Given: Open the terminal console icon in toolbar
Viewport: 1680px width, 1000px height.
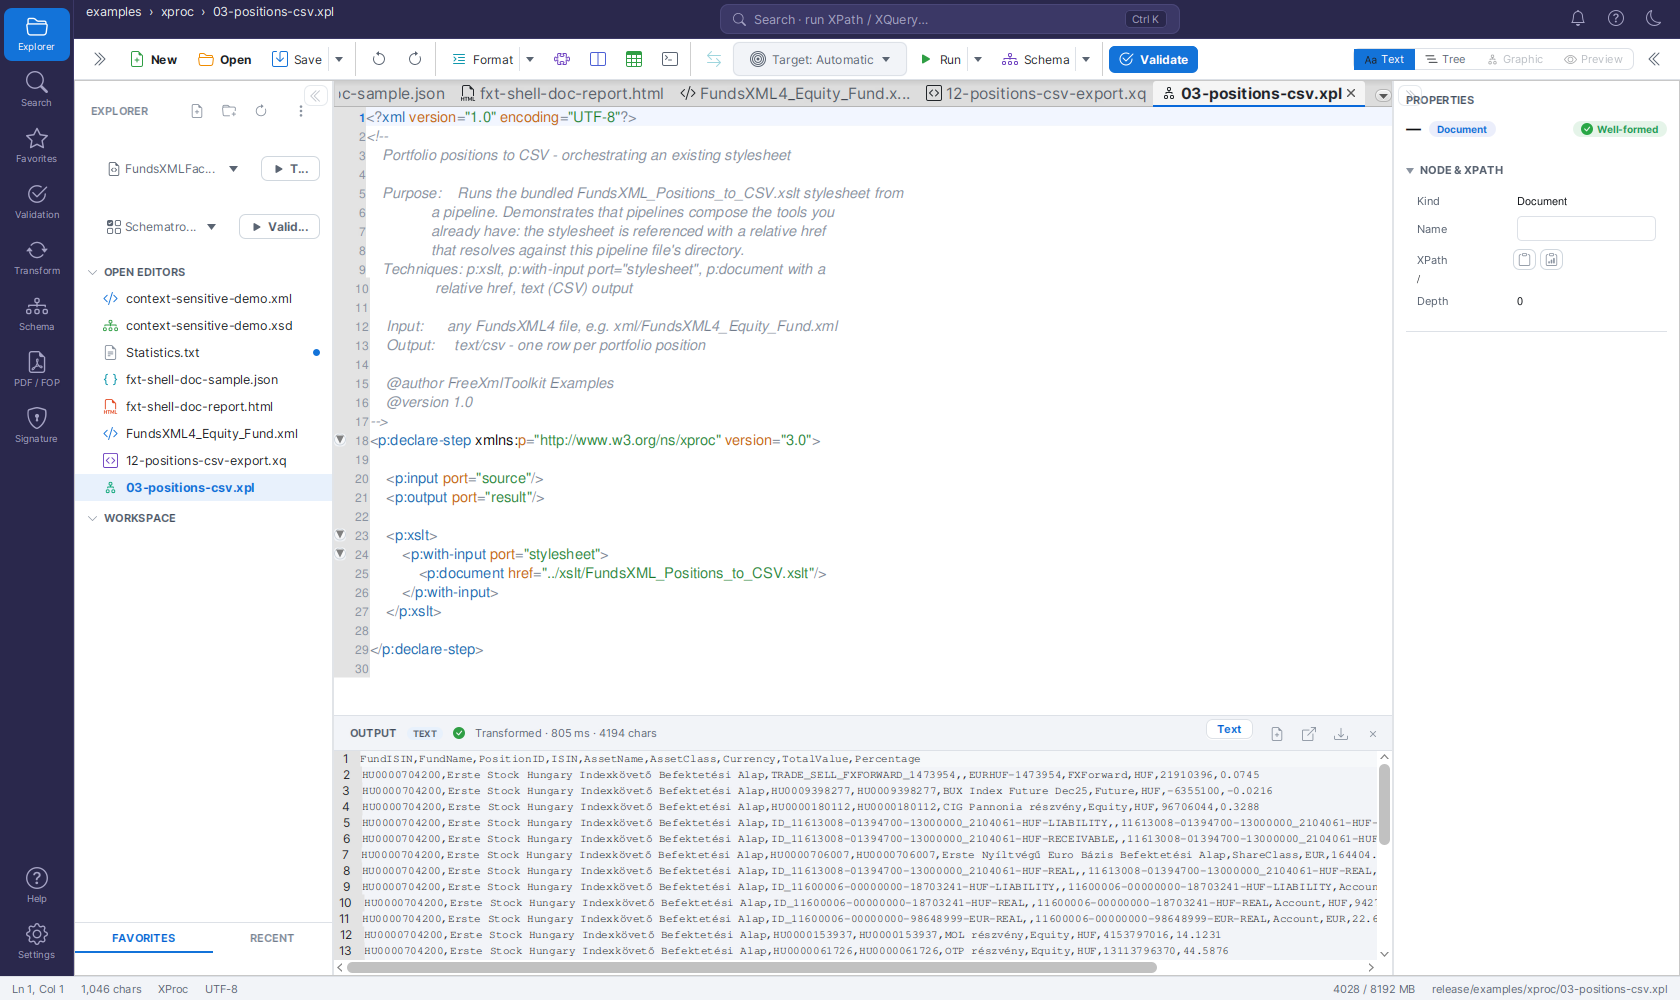Looking at the screenshot, I should point(670,59).
